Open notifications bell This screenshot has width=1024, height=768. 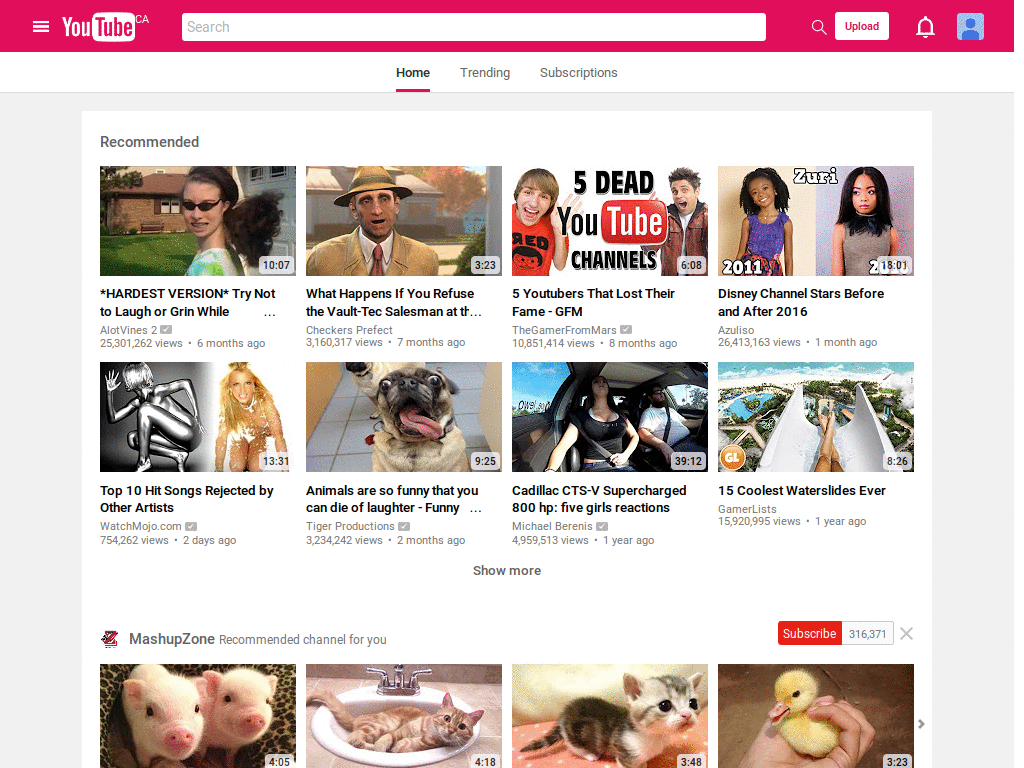(x=925, y=27)
